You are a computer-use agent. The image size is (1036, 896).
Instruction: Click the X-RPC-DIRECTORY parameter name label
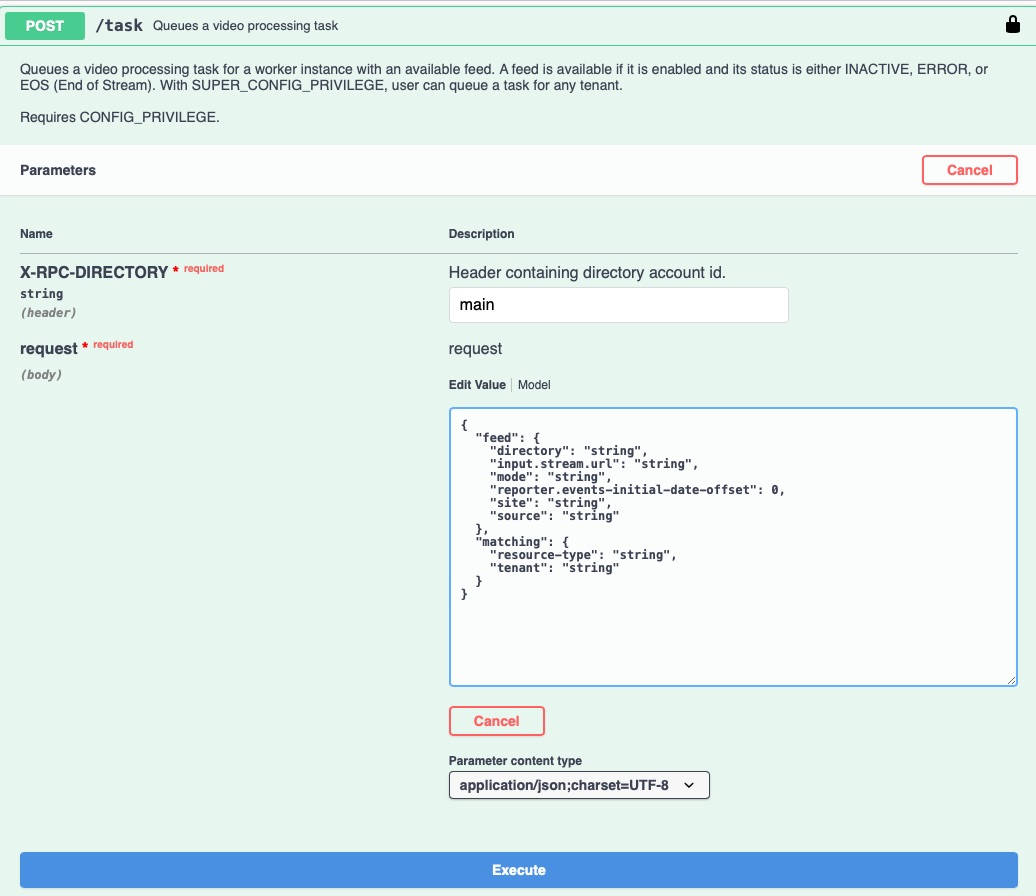pos(94,272)
